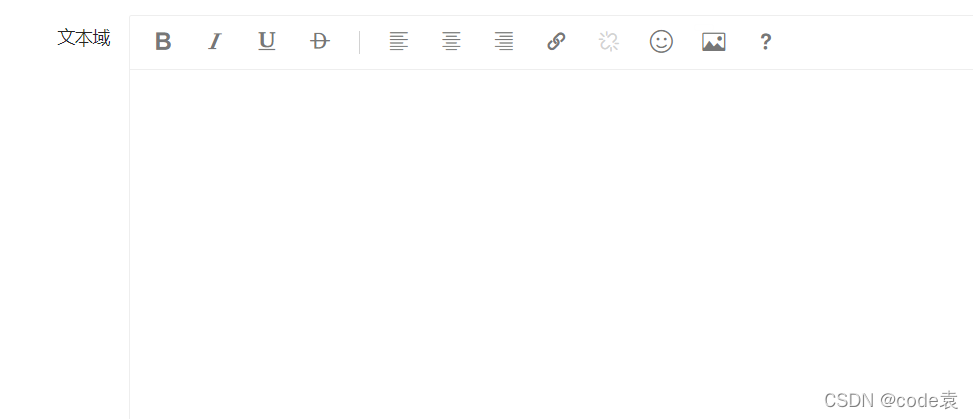The height and width of the screenshot is (419, 973).
Task: Underline text with the U icon
Action: tap(267, 42)
